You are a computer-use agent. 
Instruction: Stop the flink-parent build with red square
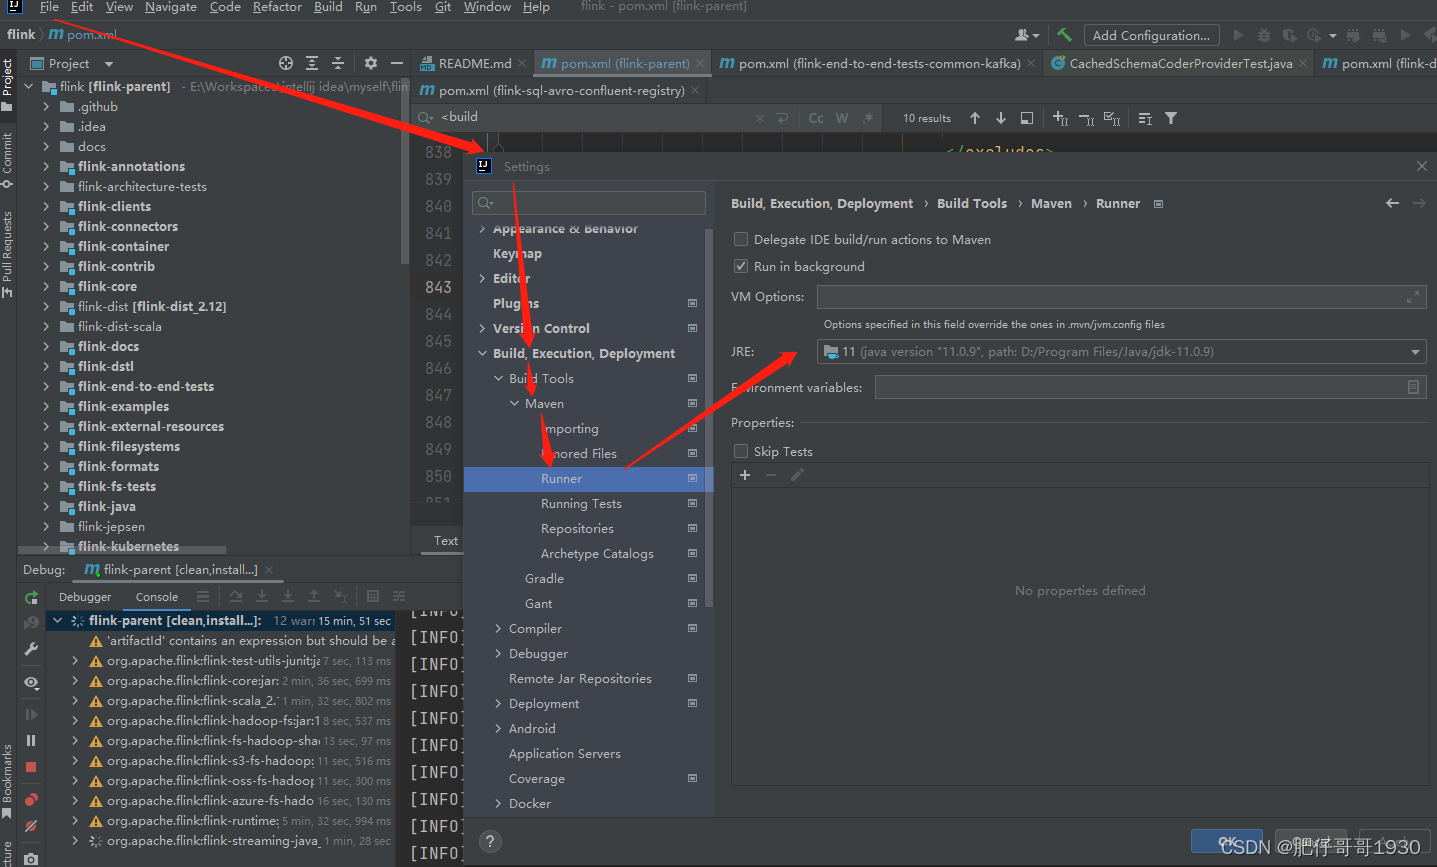[x=31, y=767]
